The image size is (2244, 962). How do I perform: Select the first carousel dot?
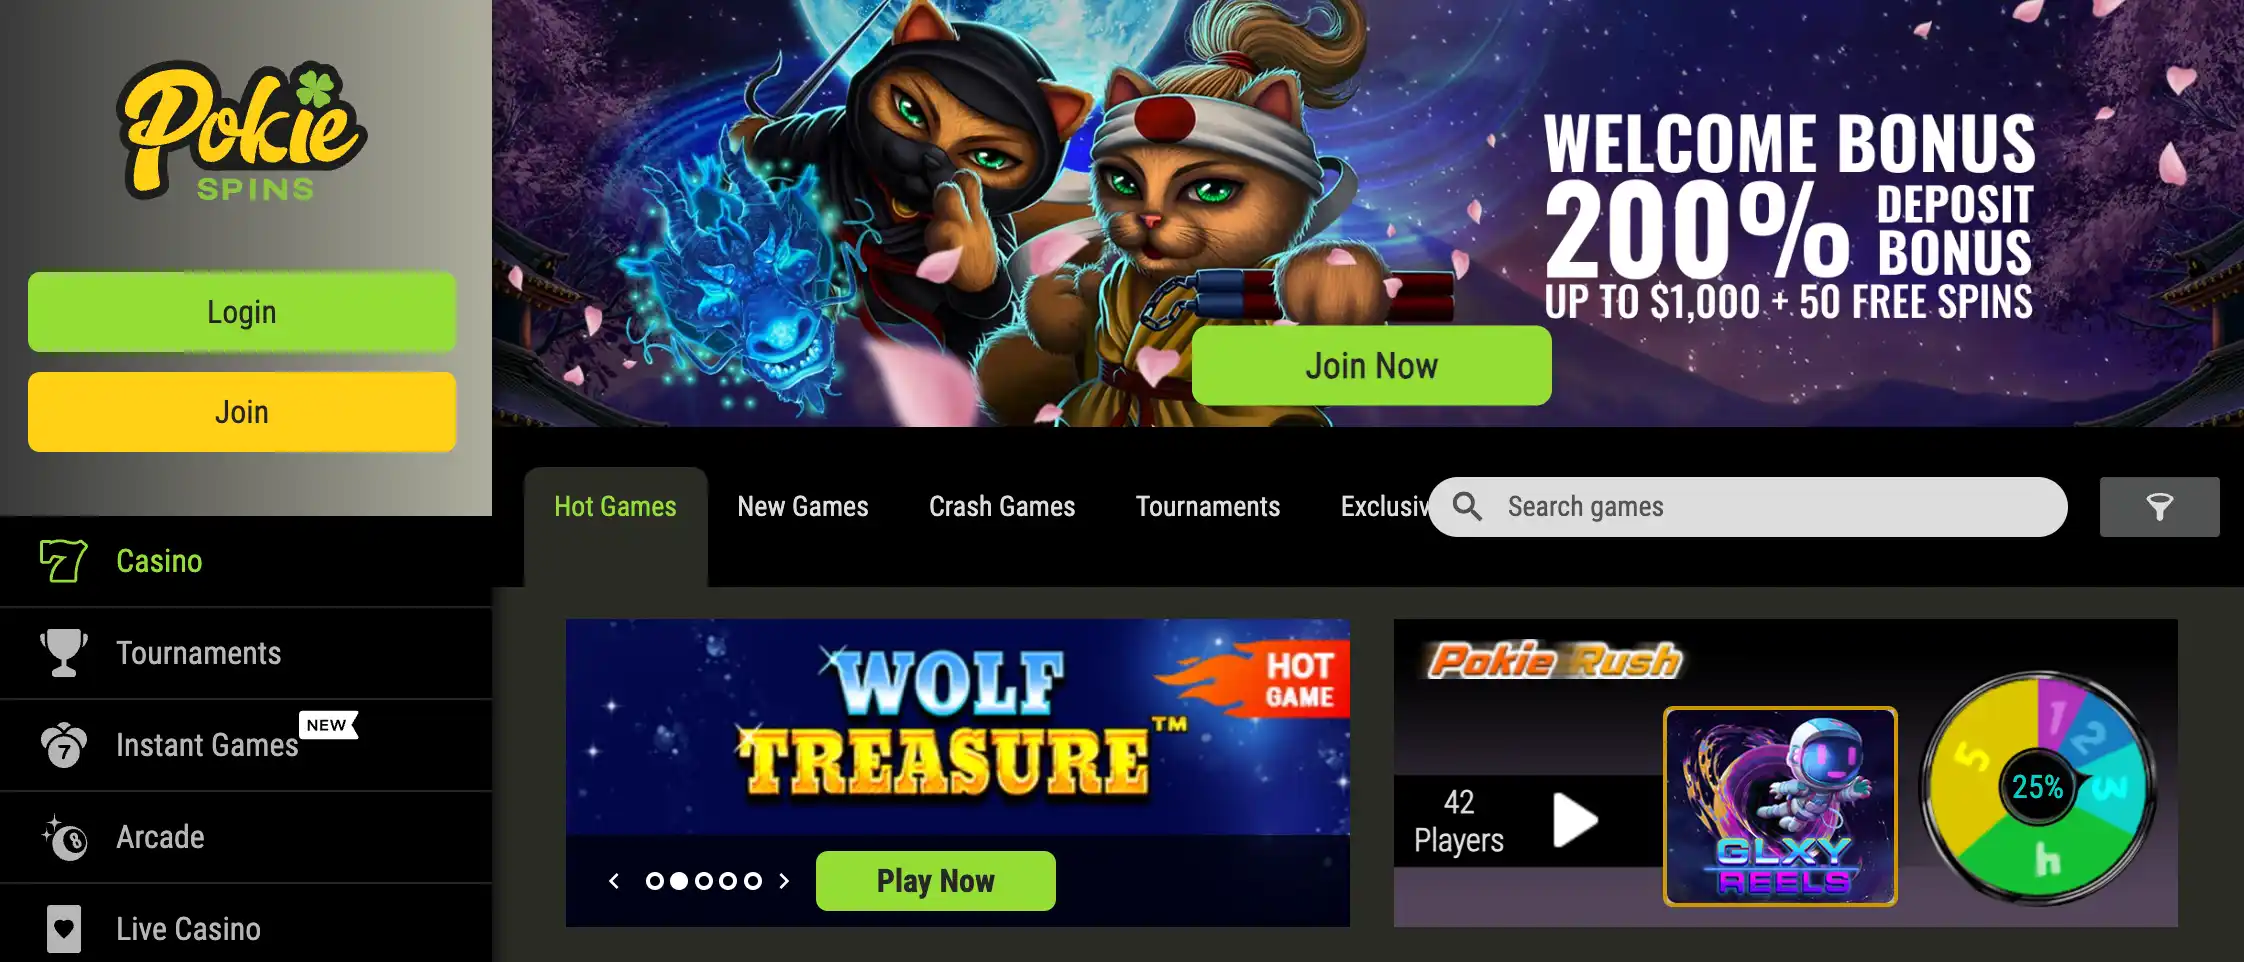click(655, 881)
